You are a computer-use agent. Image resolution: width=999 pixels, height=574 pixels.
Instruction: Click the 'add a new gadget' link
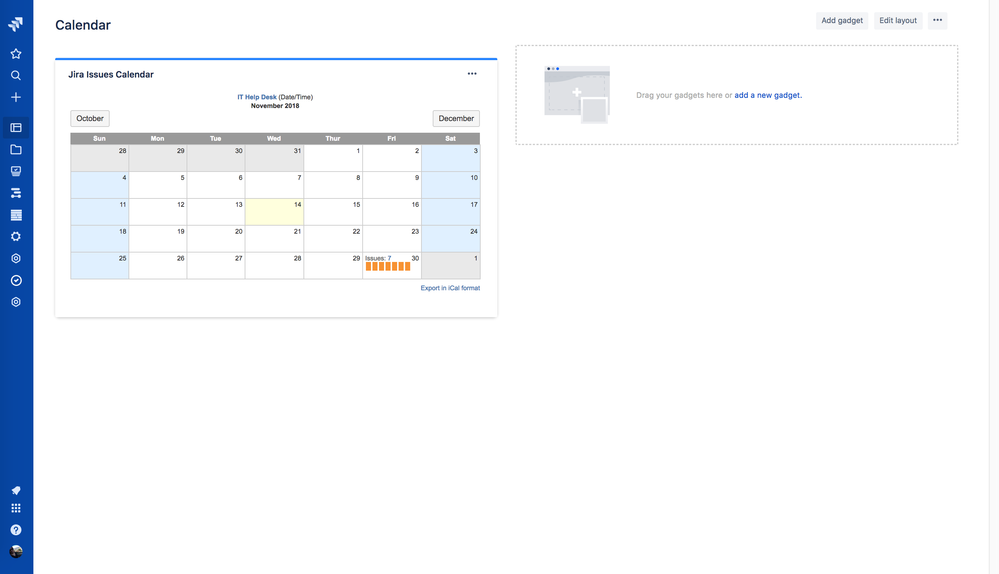[x=768, y=95]
